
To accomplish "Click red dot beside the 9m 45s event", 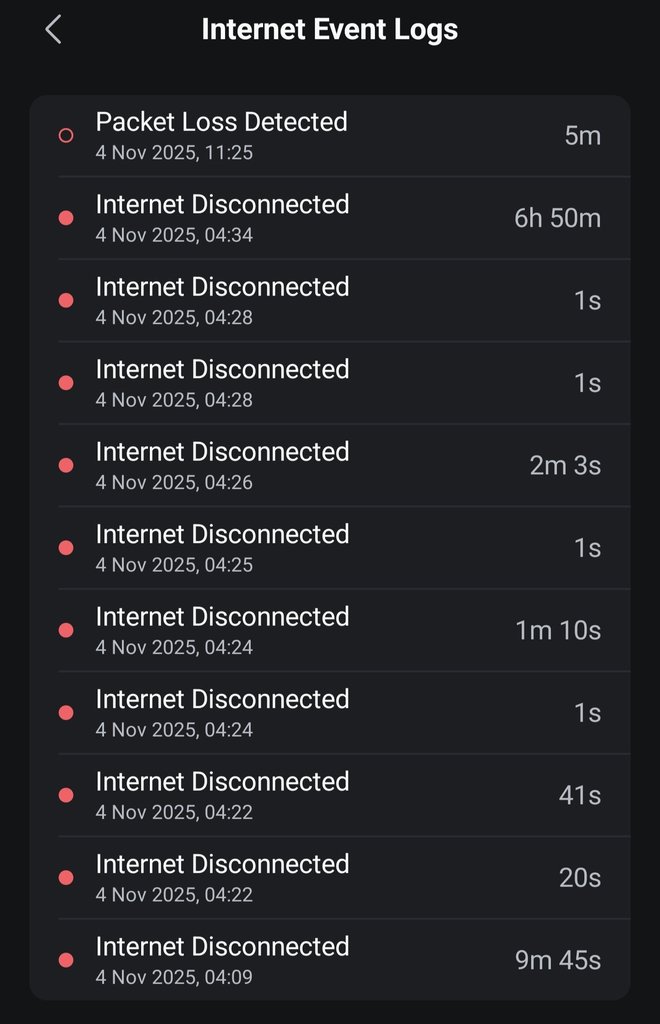I will tap(66, 960).
